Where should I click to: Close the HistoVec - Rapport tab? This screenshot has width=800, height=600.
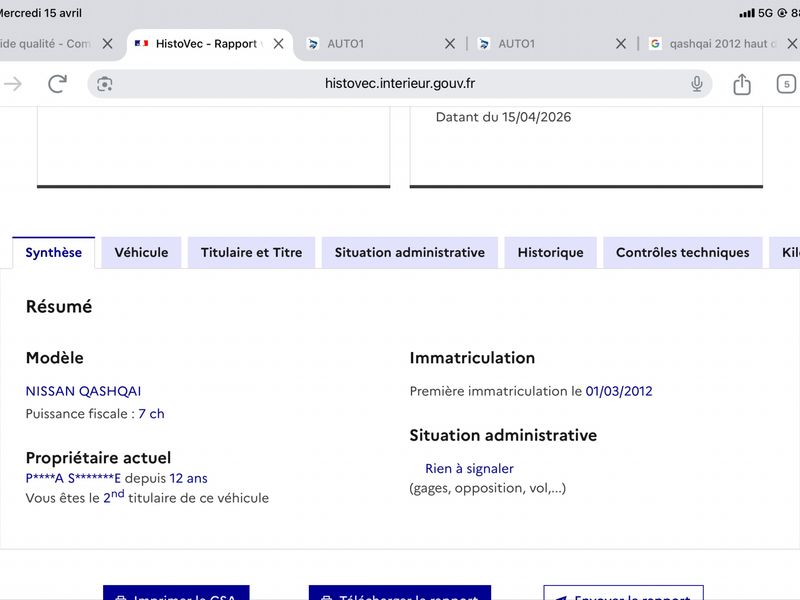pyautogui.click(x=279, y=44)
